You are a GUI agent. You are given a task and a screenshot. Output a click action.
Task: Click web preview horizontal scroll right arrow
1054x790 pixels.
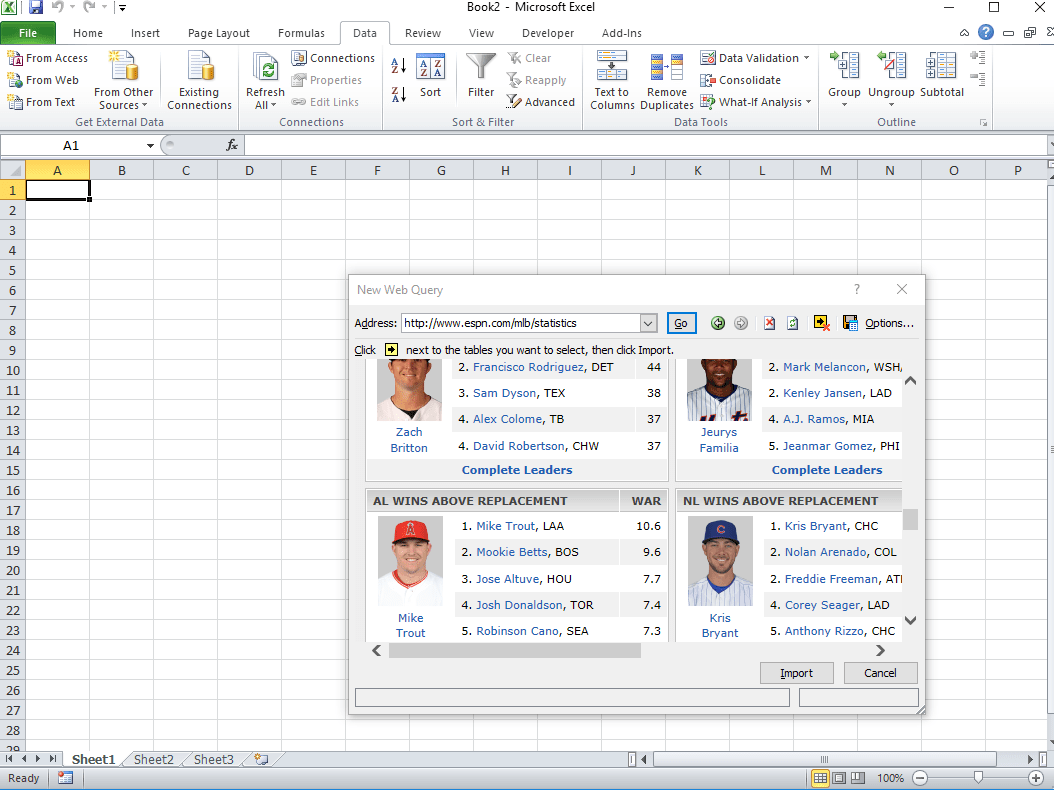pos(880,651)
